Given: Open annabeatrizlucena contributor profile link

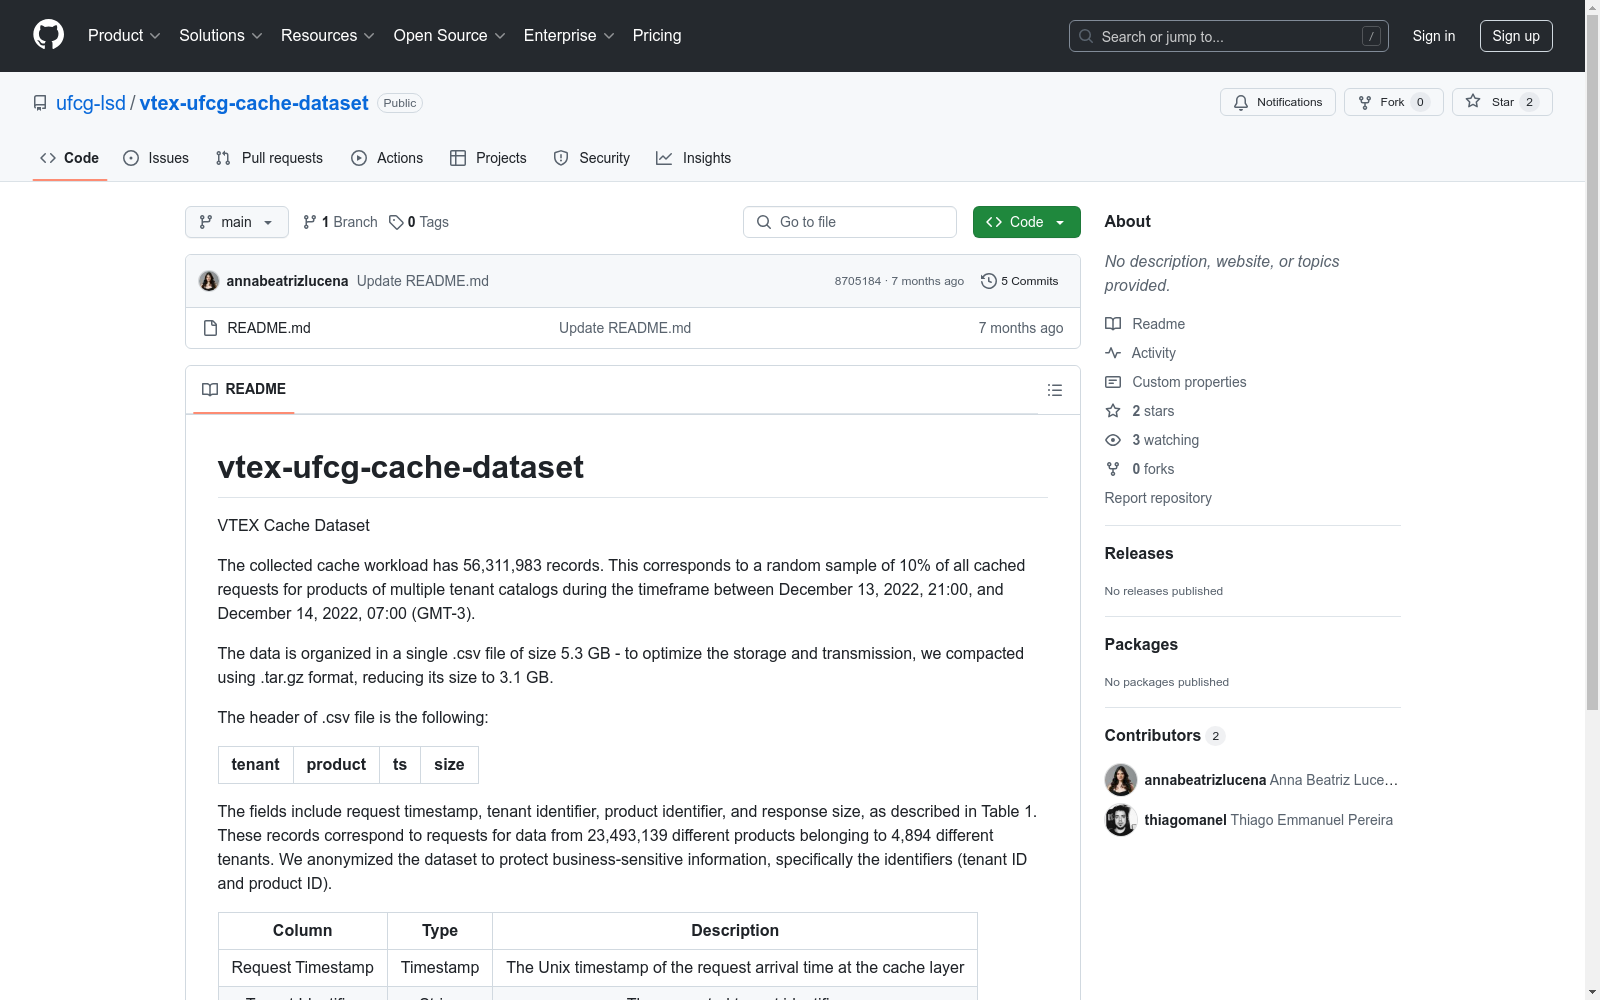Looking at the screenshot, I should coord(1205,780).
